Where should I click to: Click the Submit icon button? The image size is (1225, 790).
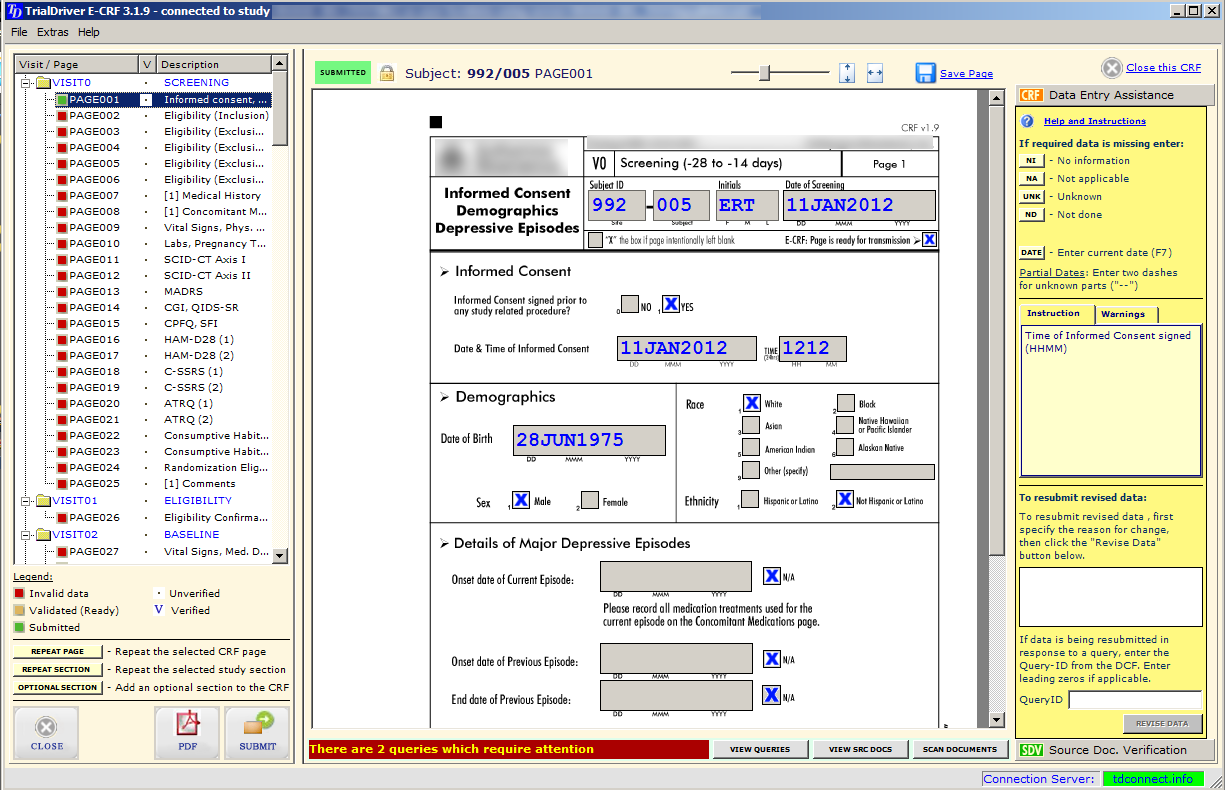(x=257, y=727)
